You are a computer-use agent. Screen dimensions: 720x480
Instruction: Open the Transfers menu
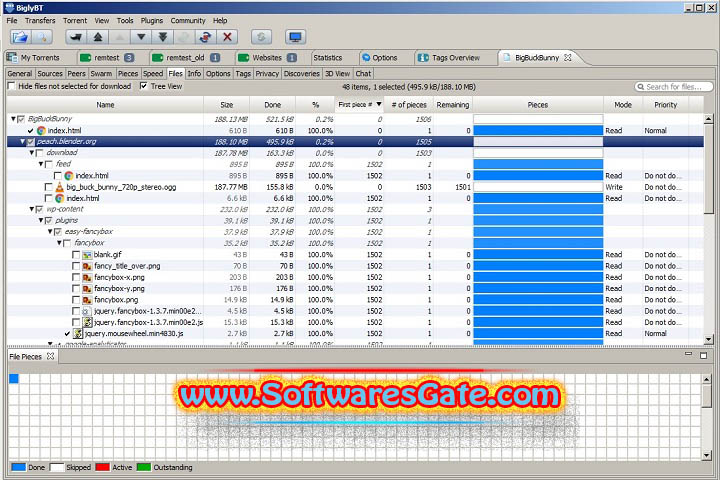click(x=40, y=21)
